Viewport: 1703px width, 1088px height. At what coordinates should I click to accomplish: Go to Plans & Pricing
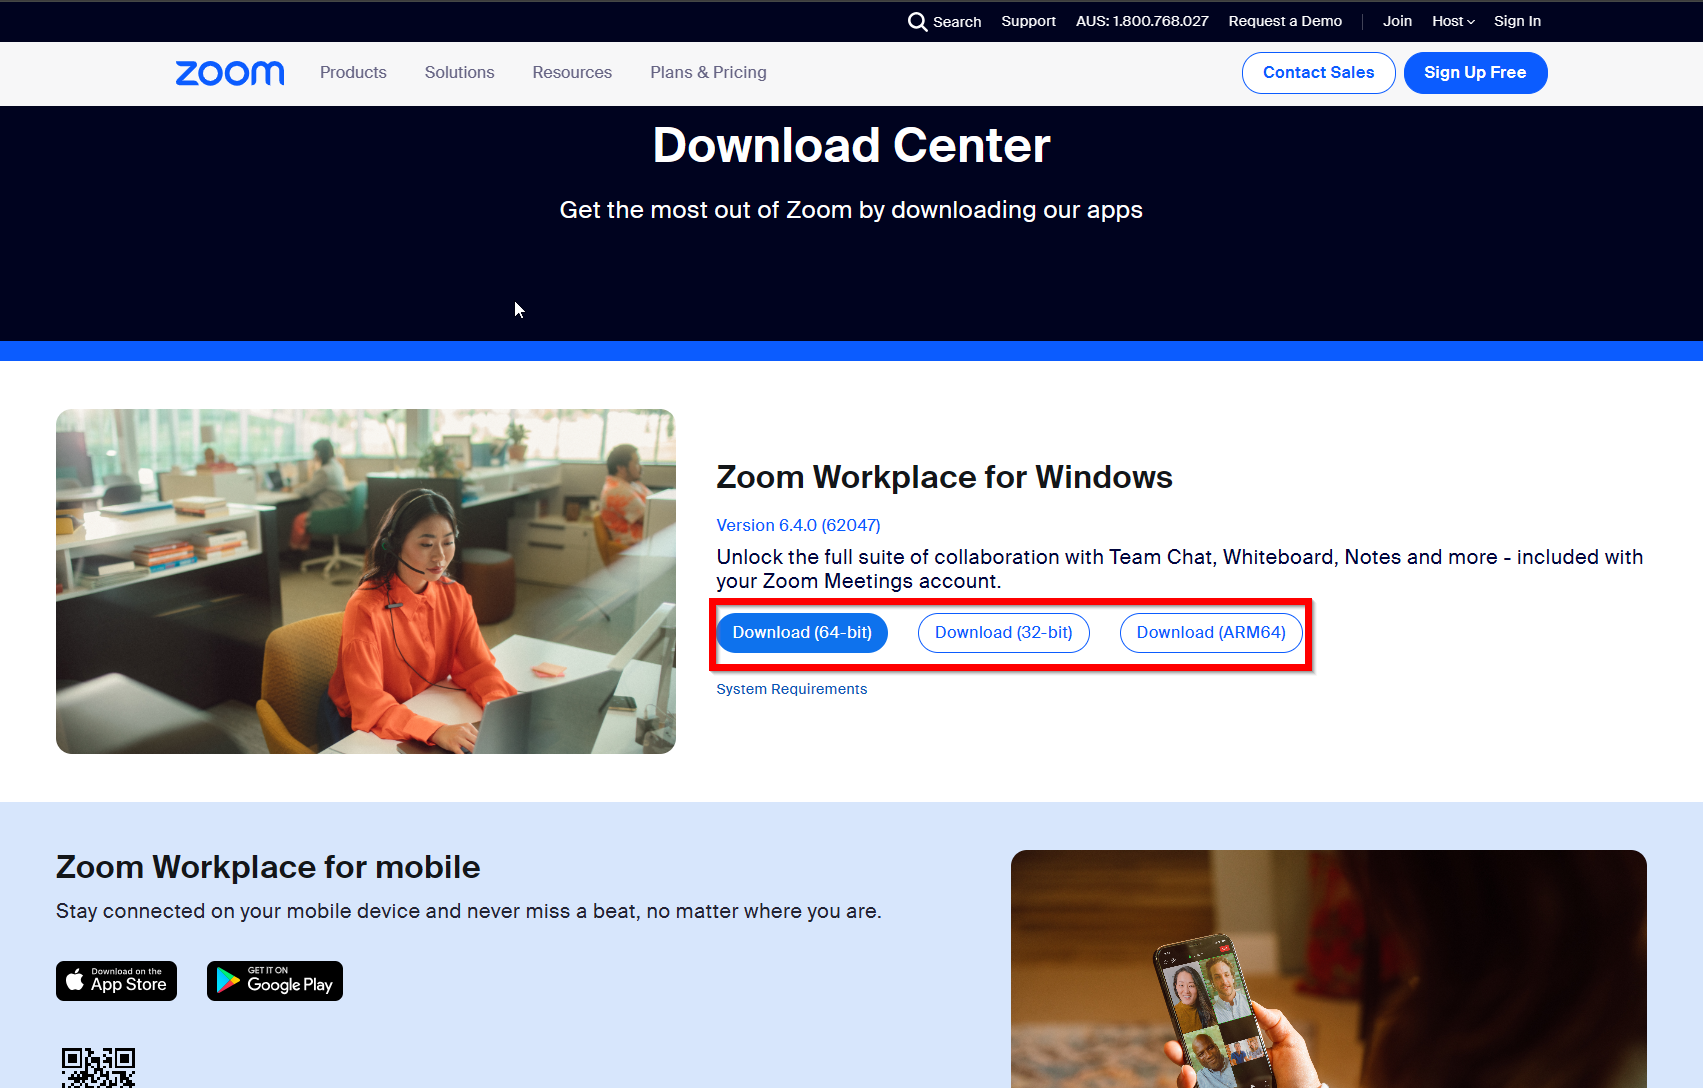(708, 72)
